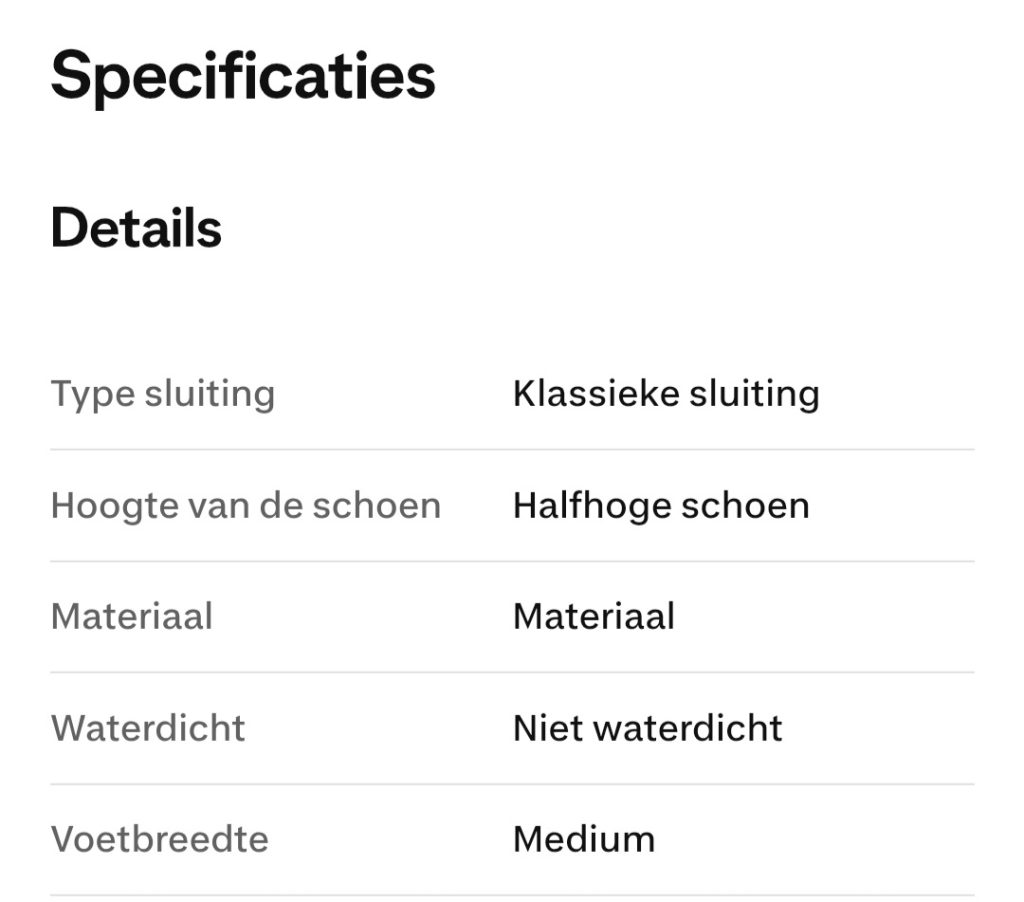Click the Medium value
Viewport: 1024px width, 902px height.
click(584, 839)
